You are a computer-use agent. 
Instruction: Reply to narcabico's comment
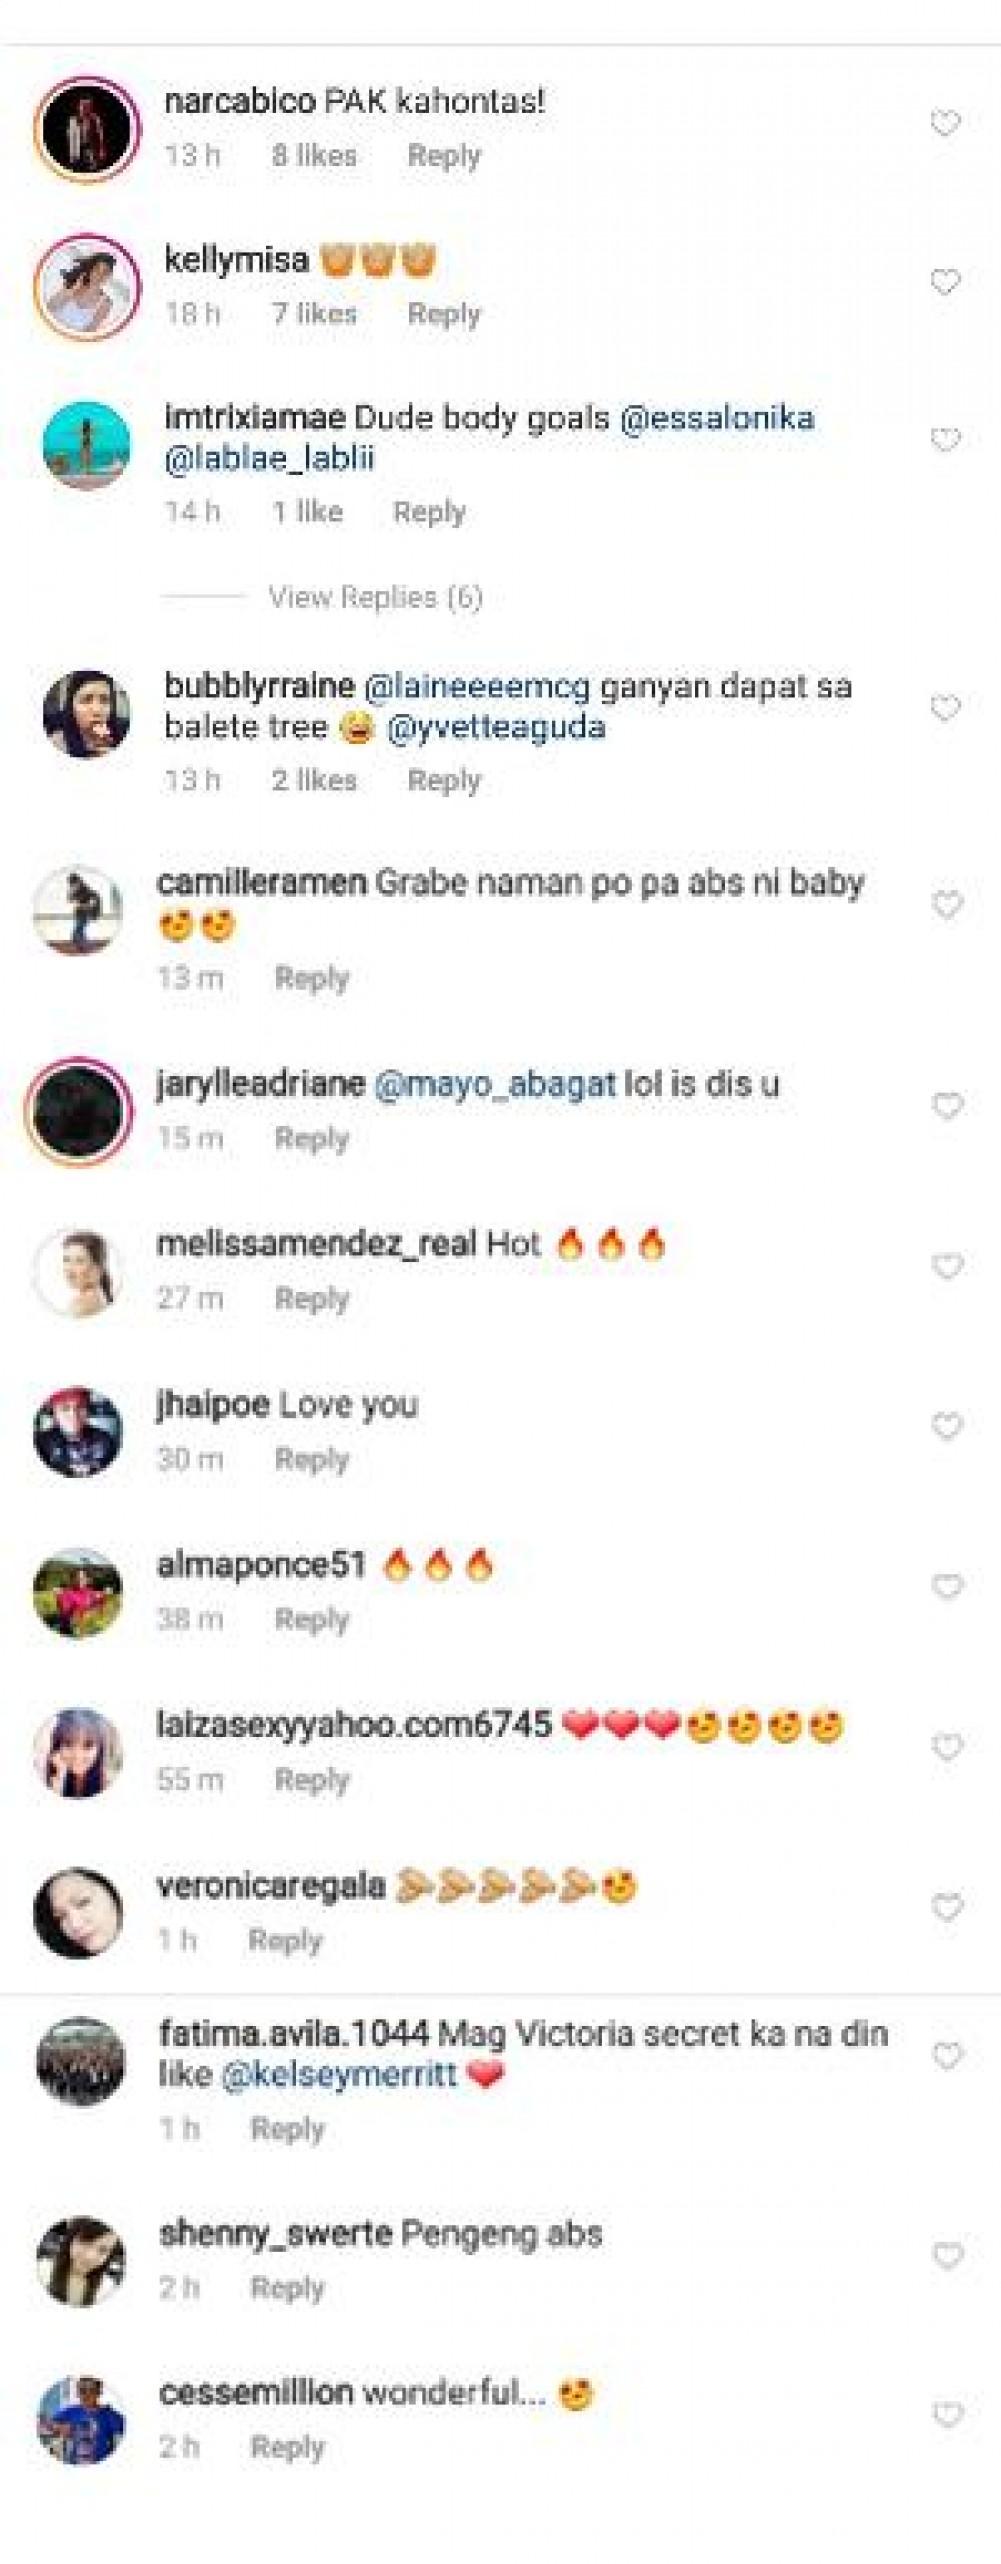444,156
